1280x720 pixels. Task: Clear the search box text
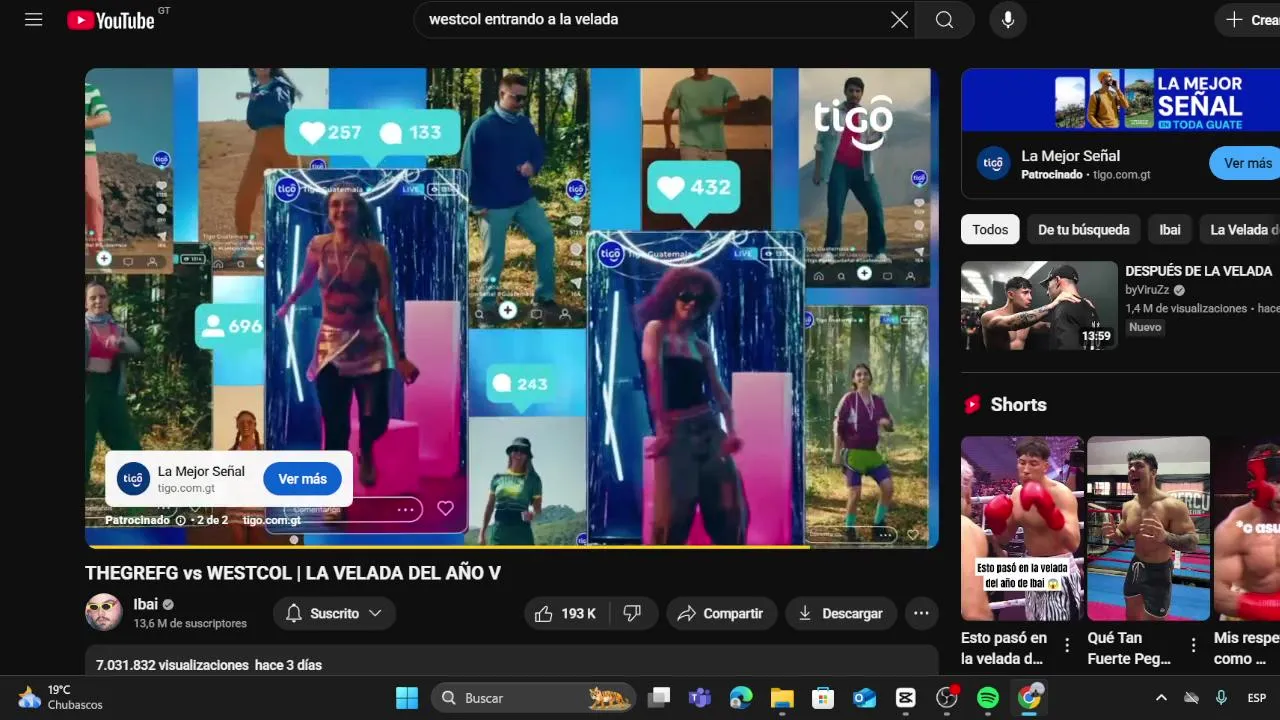click(x=900, y=20)
